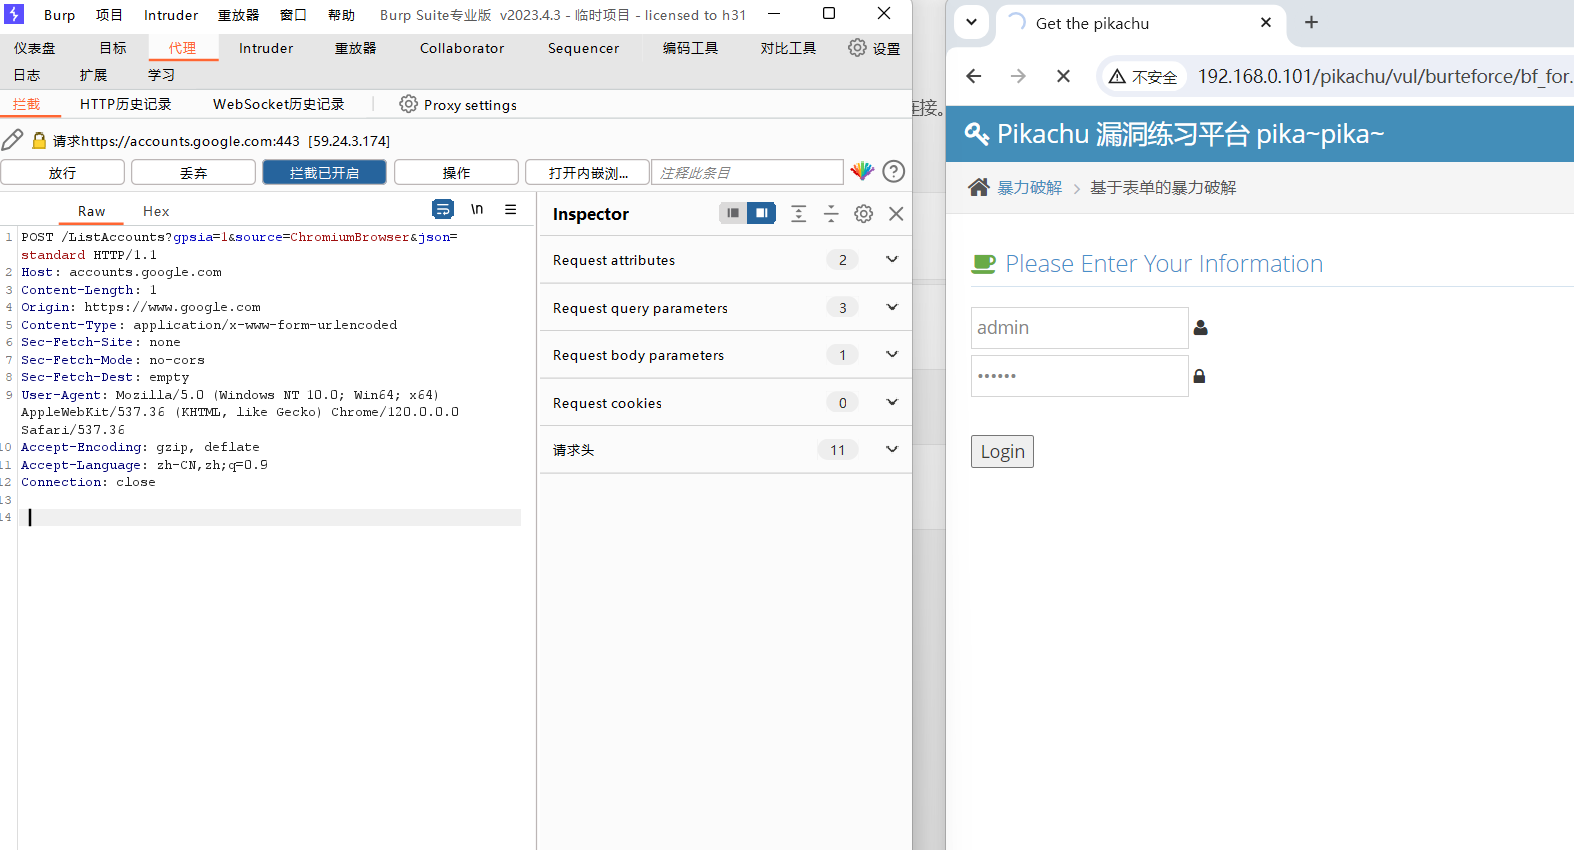Switch to 目标 tab

click(x=113, y=48)
